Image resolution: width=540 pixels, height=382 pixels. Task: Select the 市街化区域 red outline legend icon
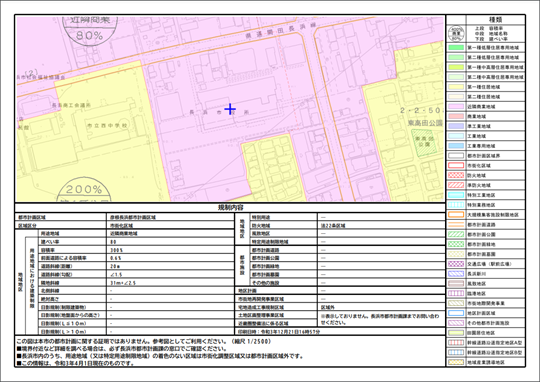(x=456, y=165)
